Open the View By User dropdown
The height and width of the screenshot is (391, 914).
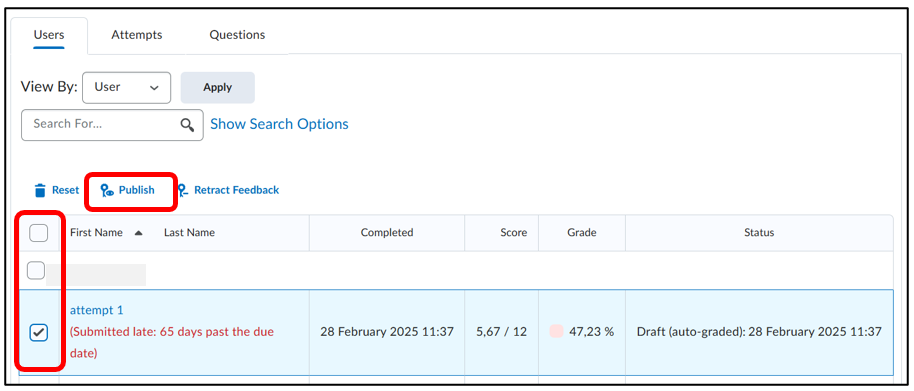coord(126,87)
